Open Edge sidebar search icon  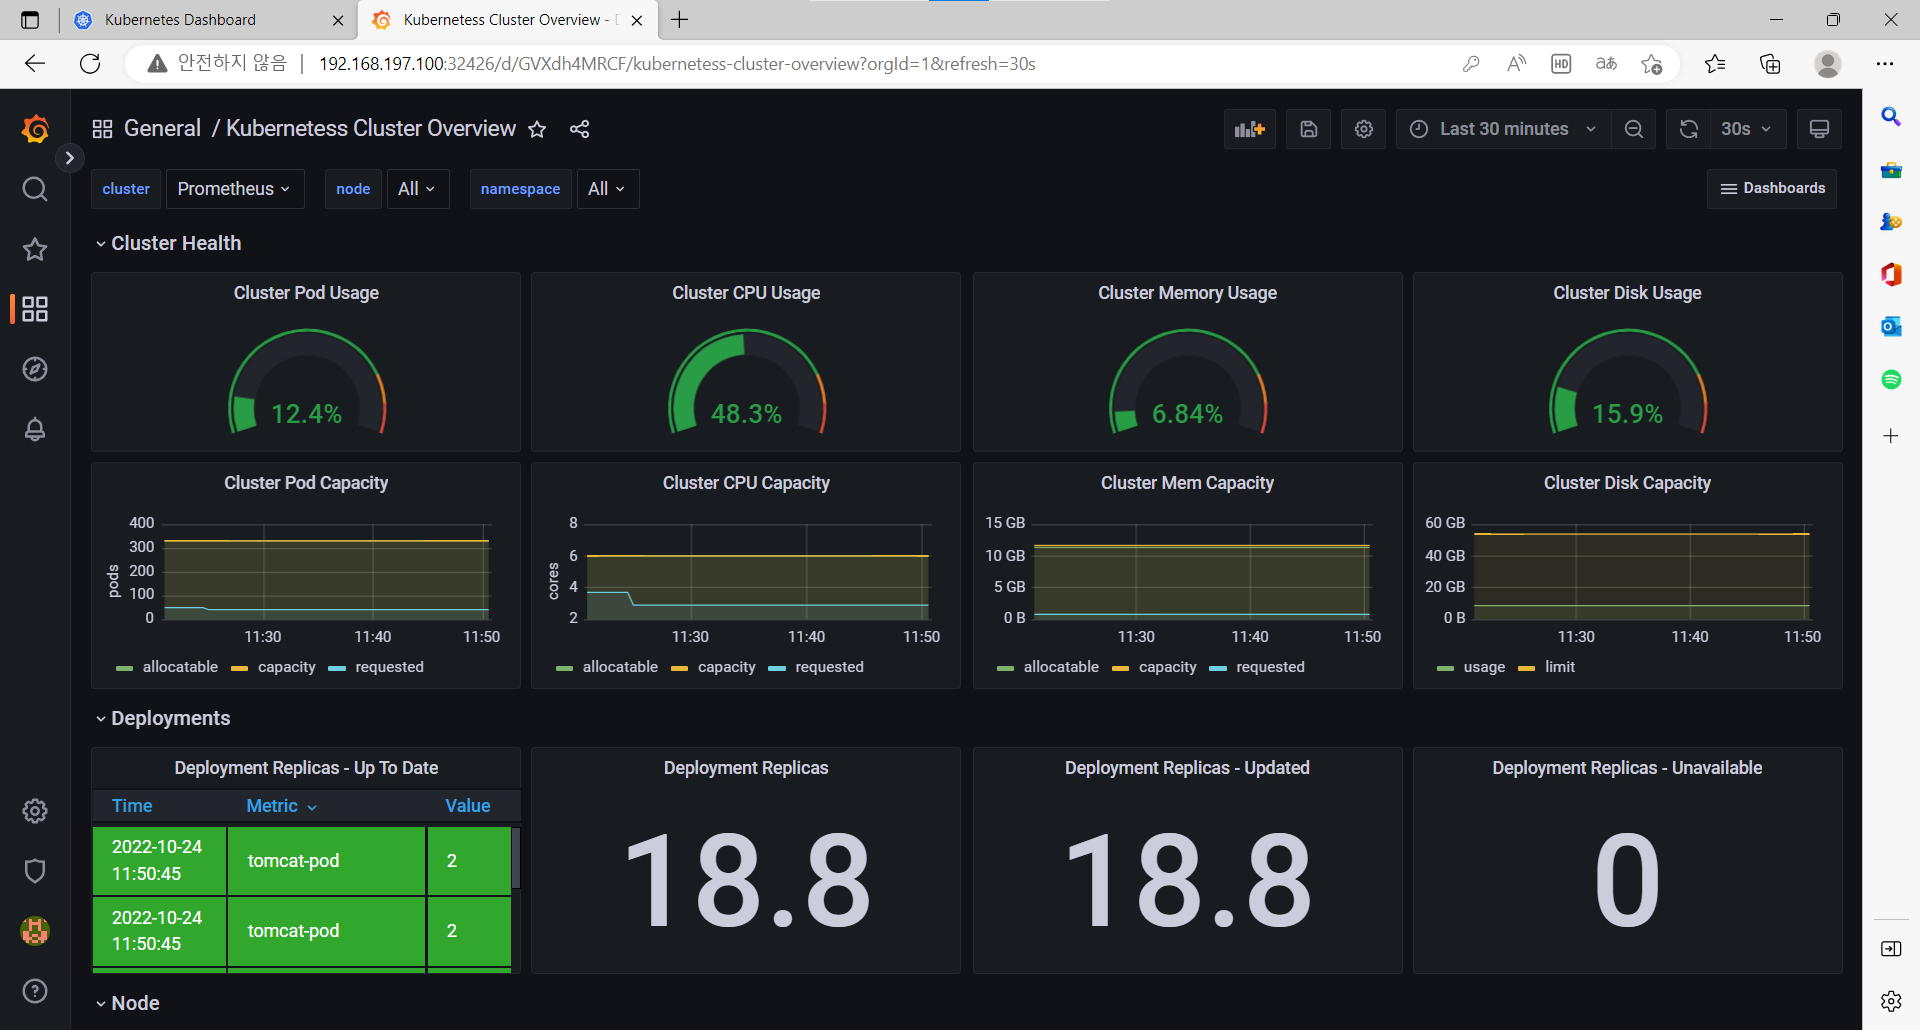(x=1891, y=117)
